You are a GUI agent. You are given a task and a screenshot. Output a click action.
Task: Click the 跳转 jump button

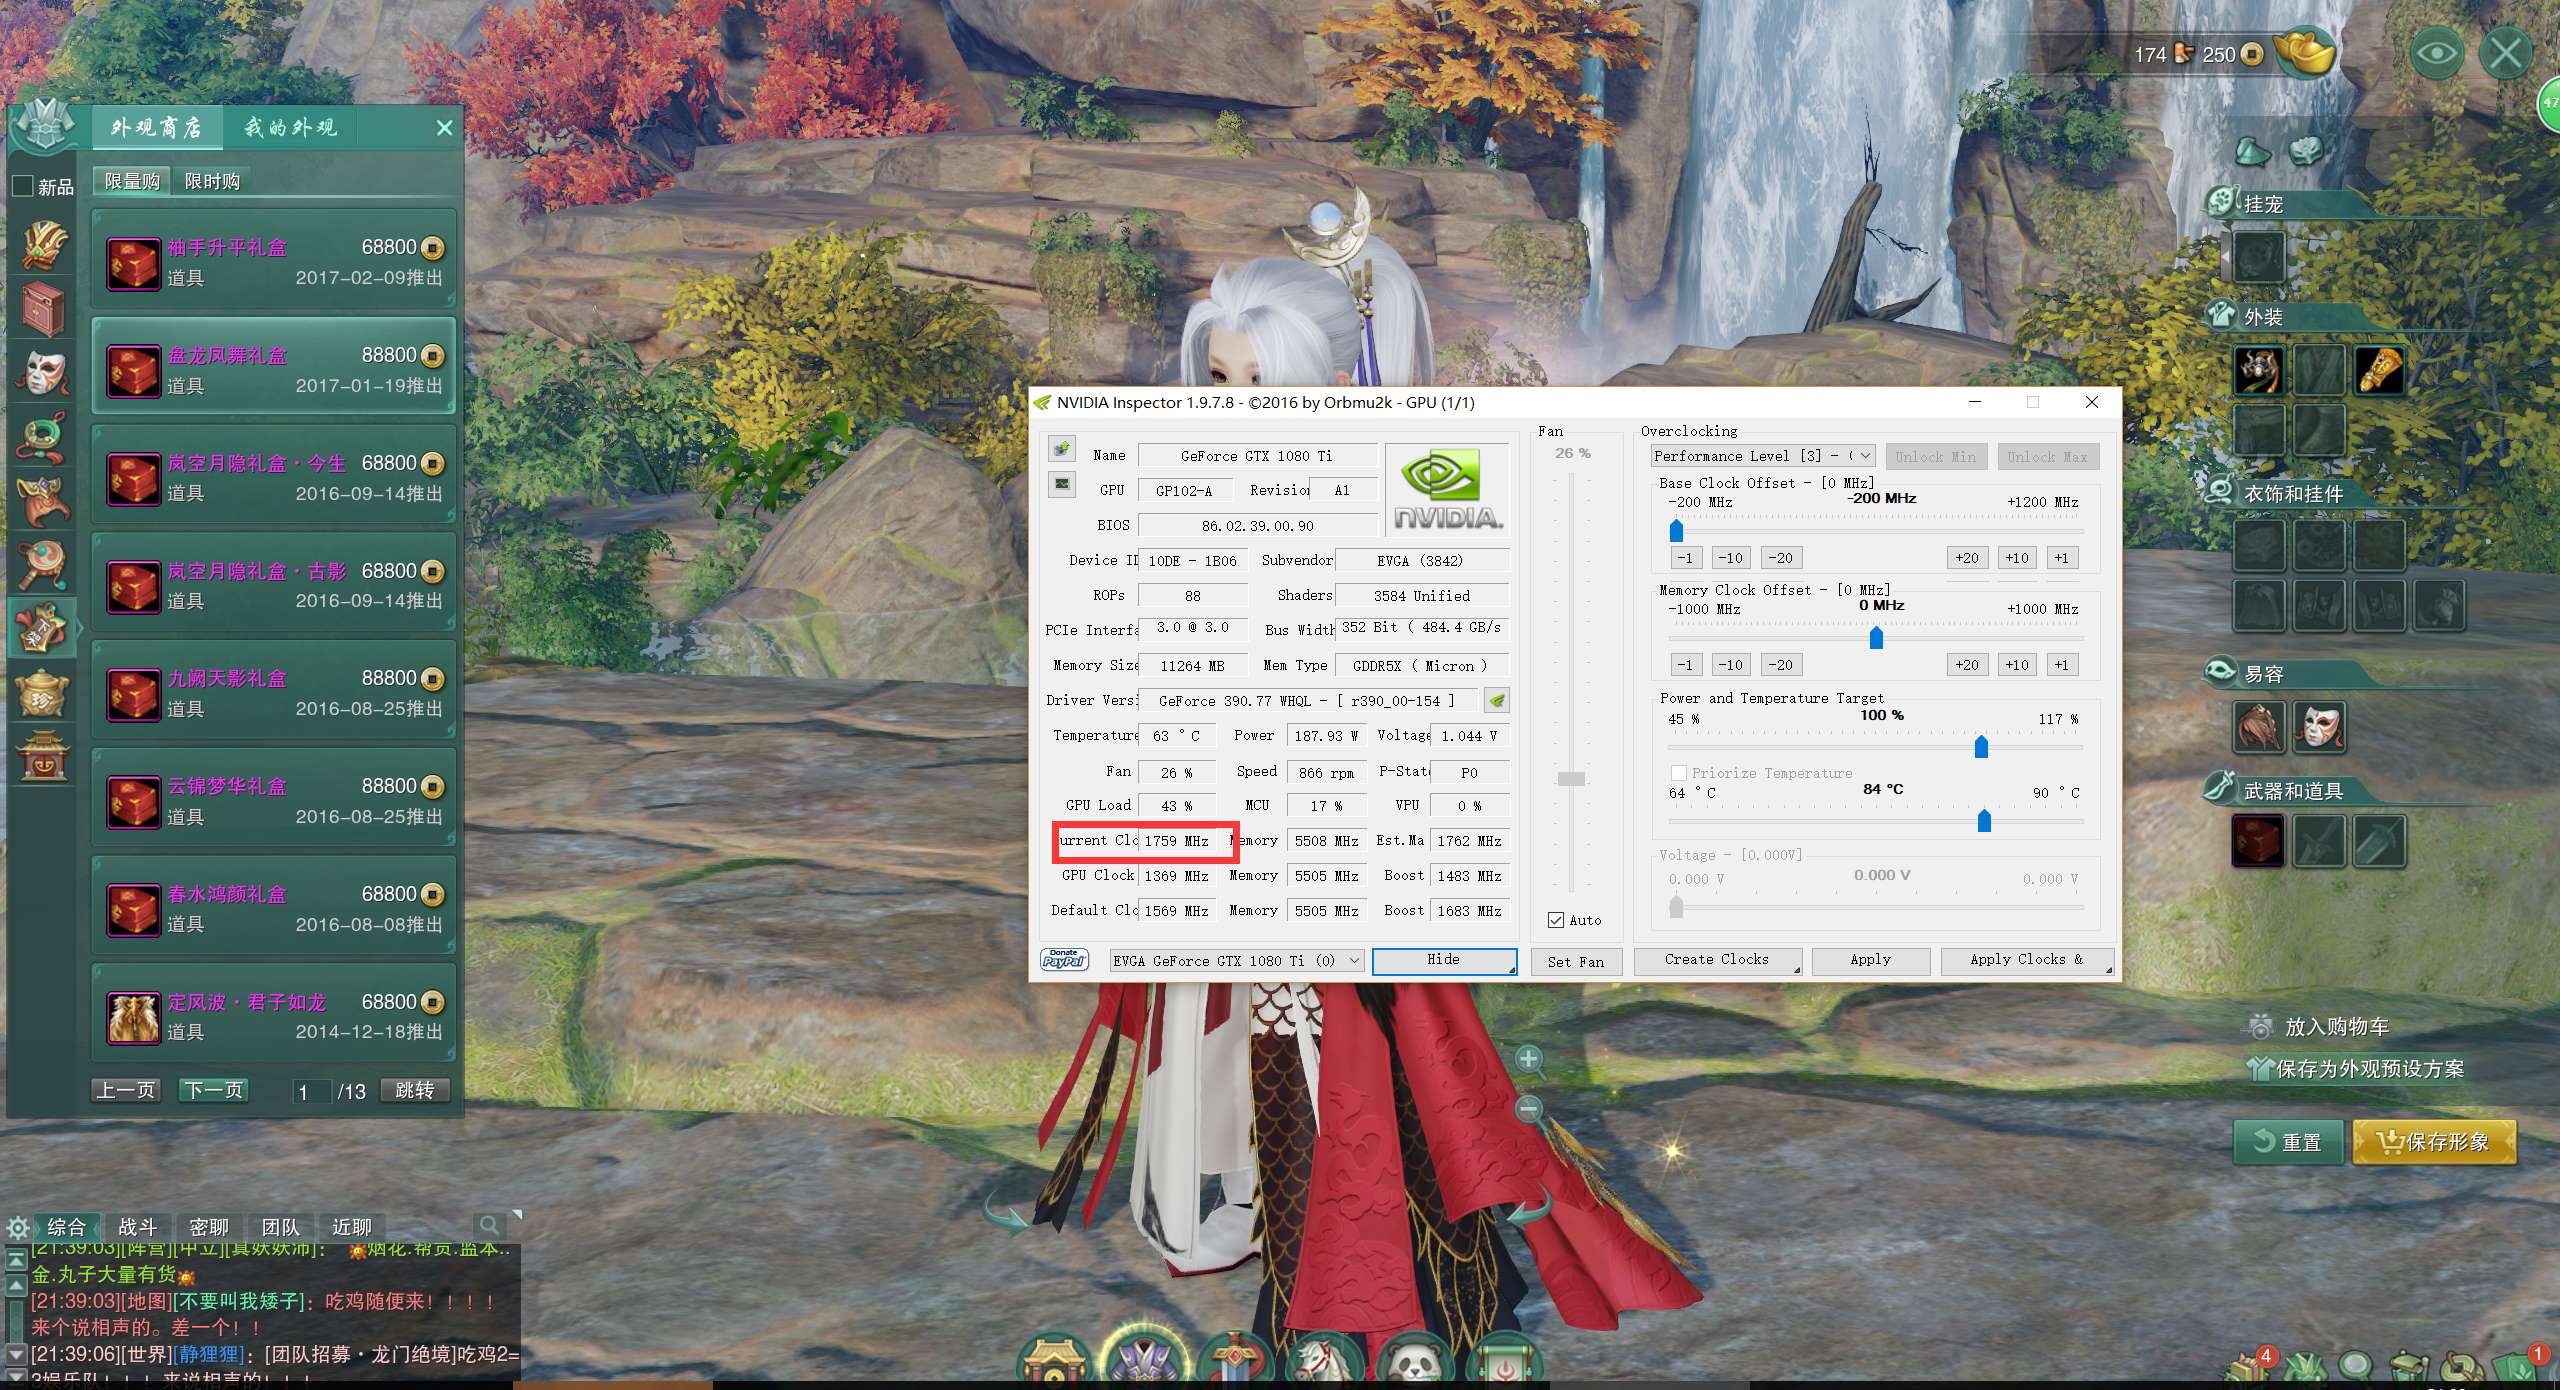(415, 1090)
